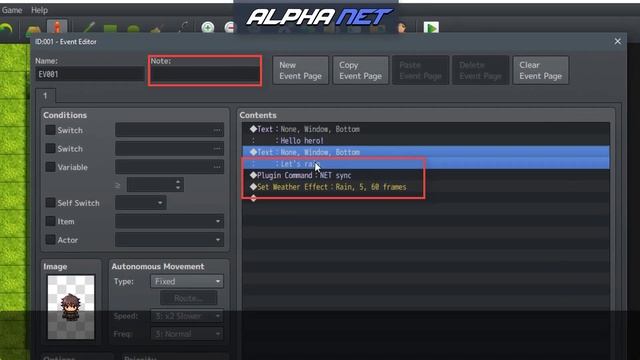Viewport: 640px width, 360px height.
Task: Click the green Redo arrow in the toolbar
Action: [x=6, y=29]
